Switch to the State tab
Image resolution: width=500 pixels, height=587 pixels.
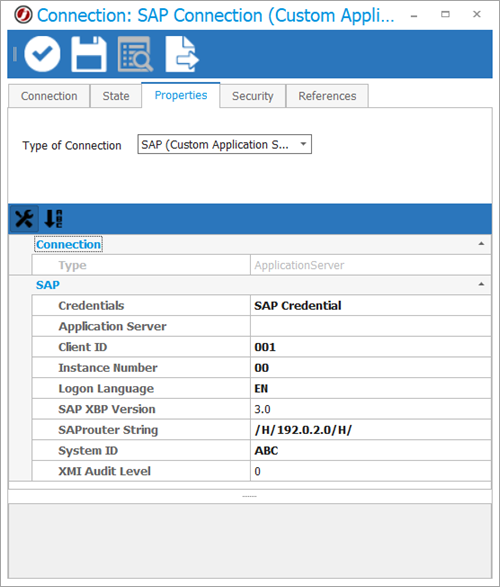(x=116, y=96)
